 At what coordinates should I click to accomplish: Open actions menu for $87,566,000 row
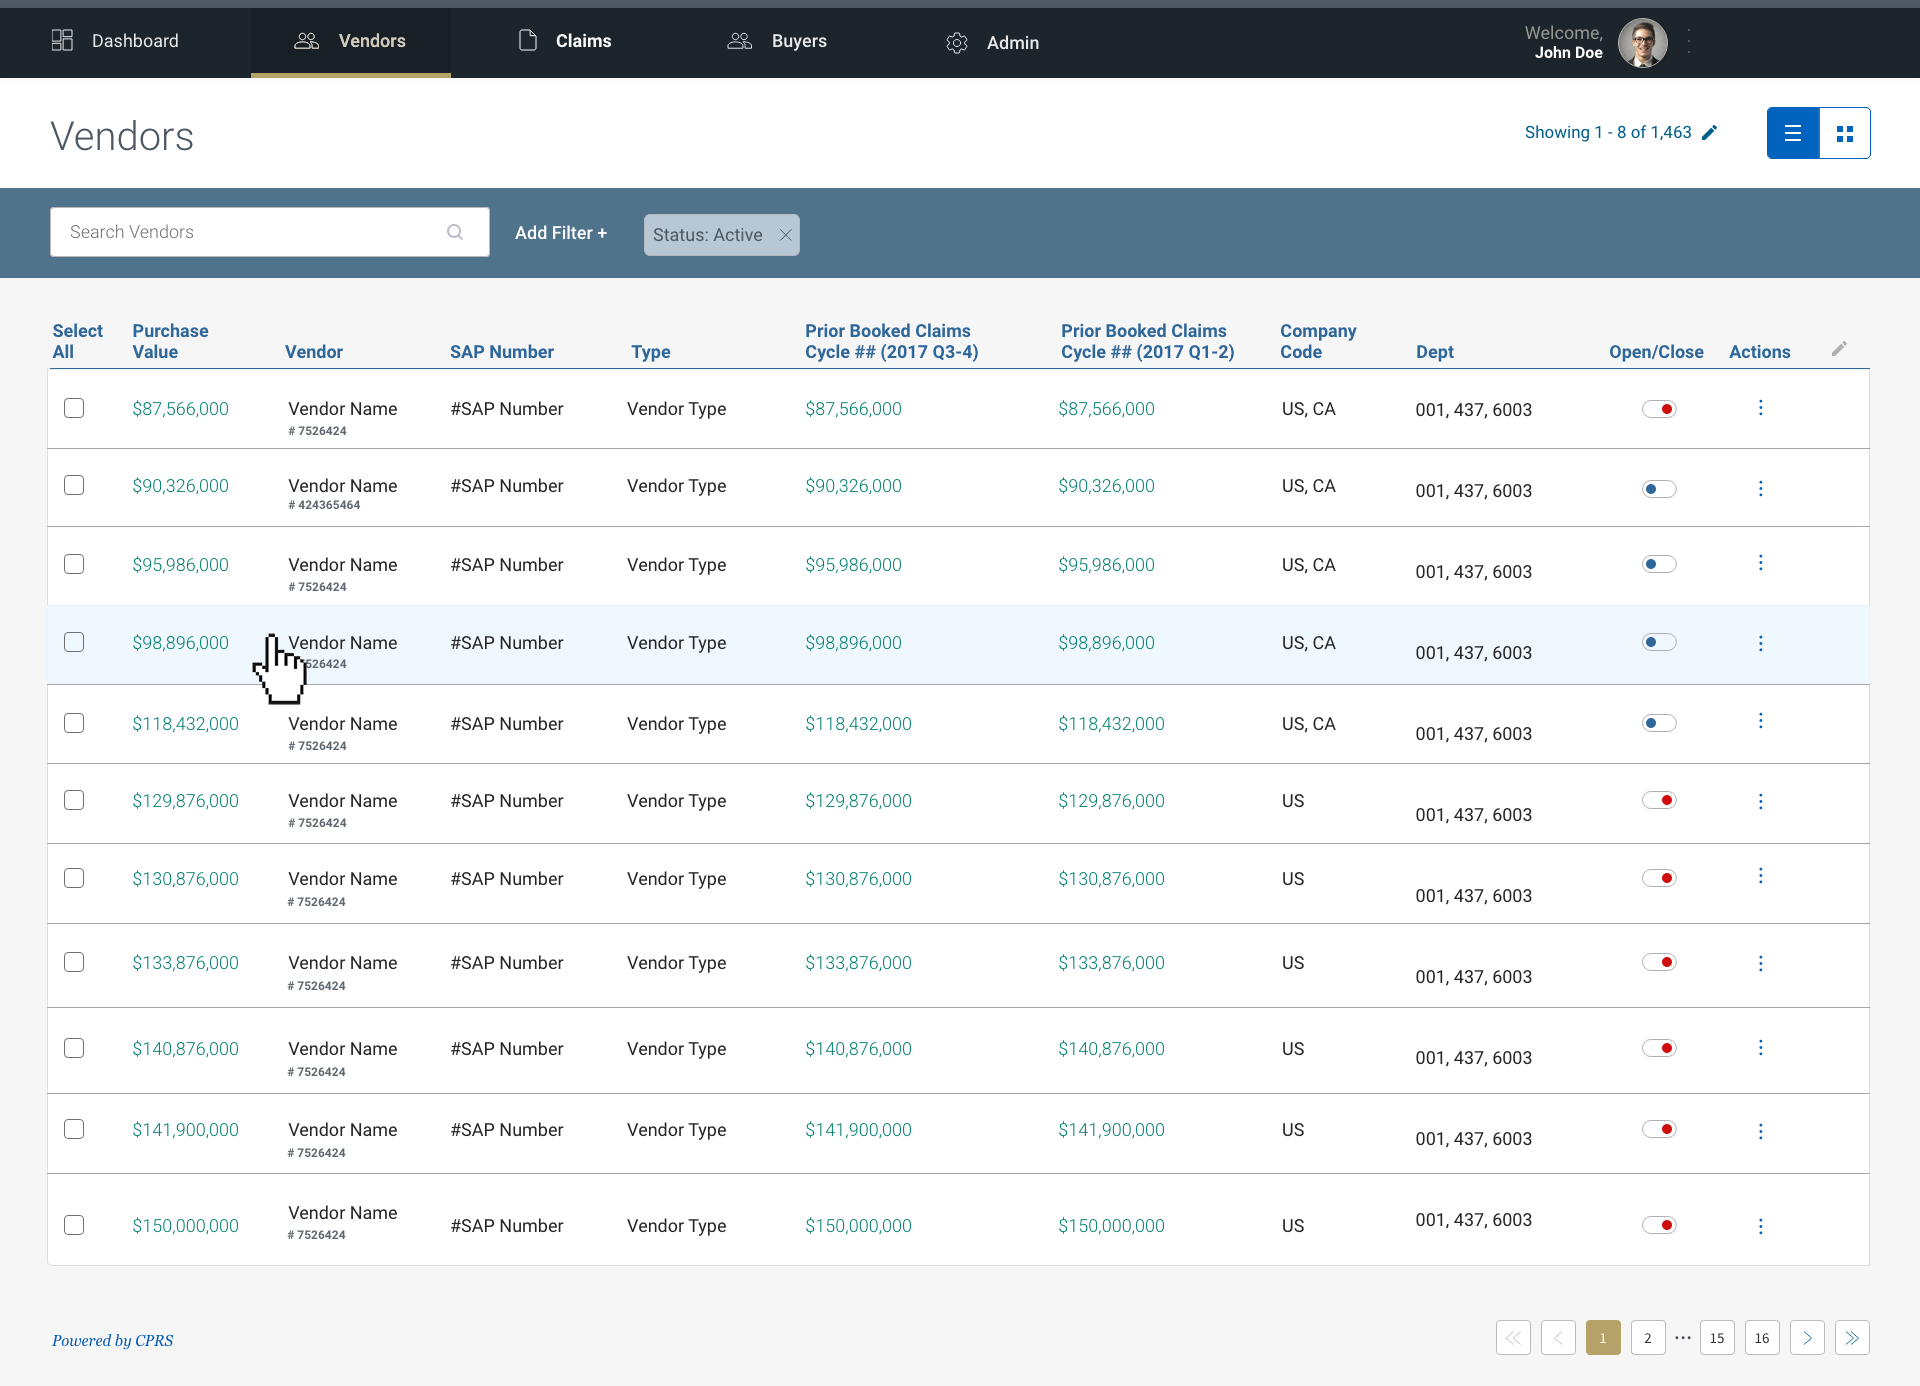1760,408
